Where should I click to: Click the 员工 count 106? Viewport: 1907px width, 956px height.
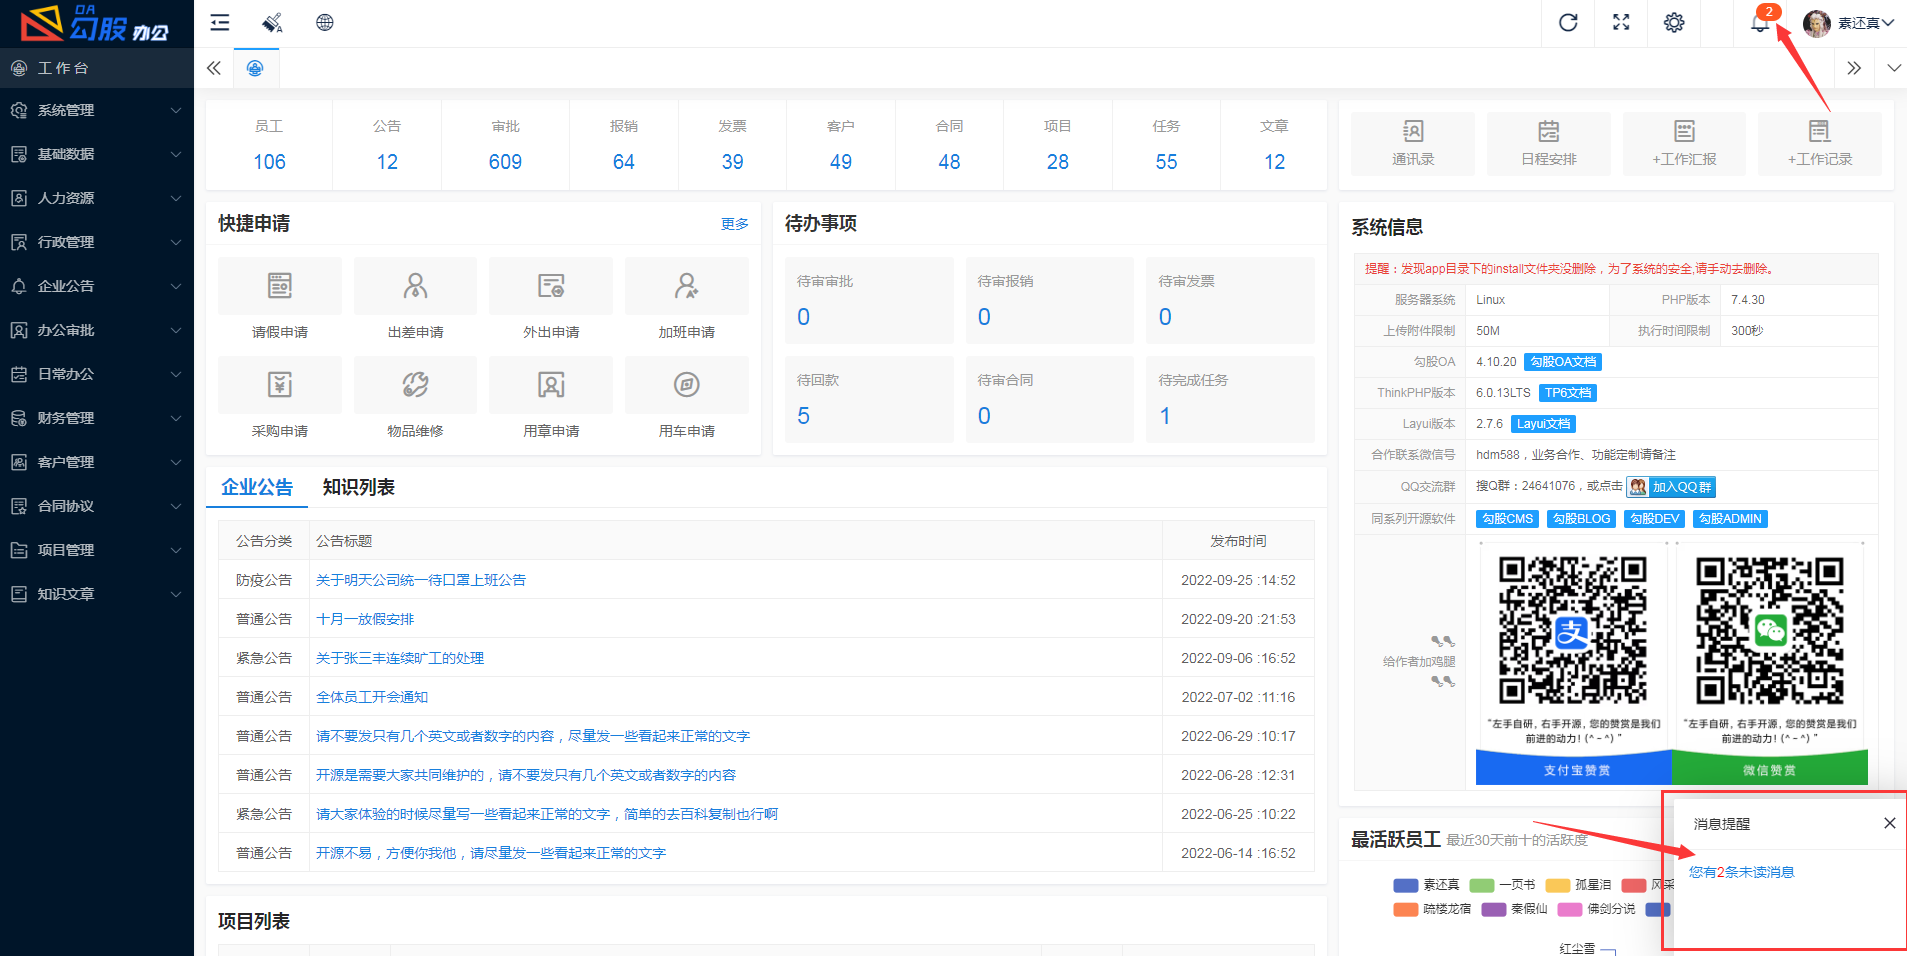pyautogui.click(x=269, y=162)
